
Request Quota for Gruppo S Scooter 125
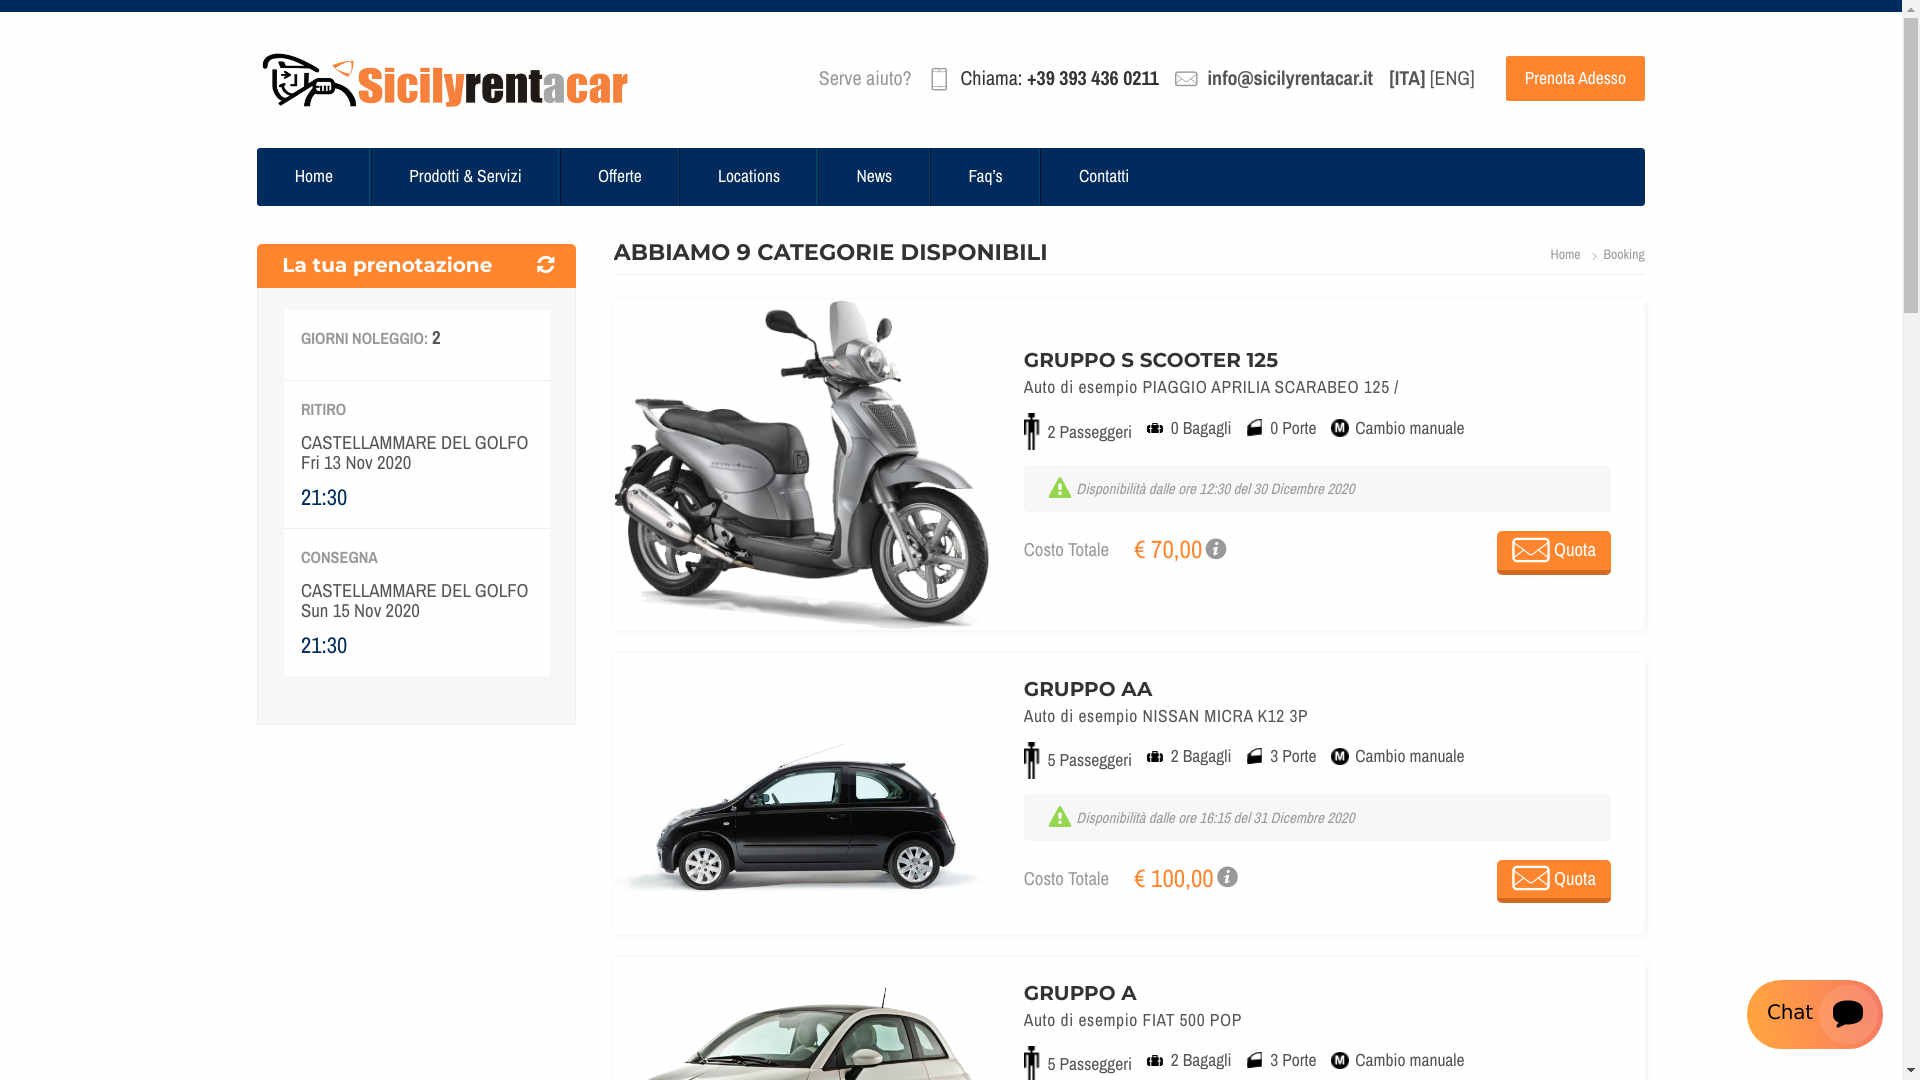pyautogui.click(x=1554, y=552)
